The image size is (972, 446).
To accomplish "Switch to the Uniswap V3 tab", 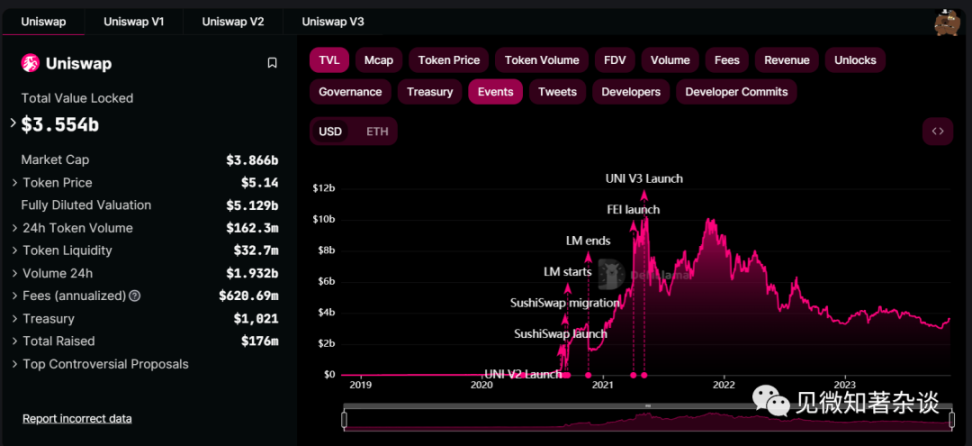I will [333, 21].
